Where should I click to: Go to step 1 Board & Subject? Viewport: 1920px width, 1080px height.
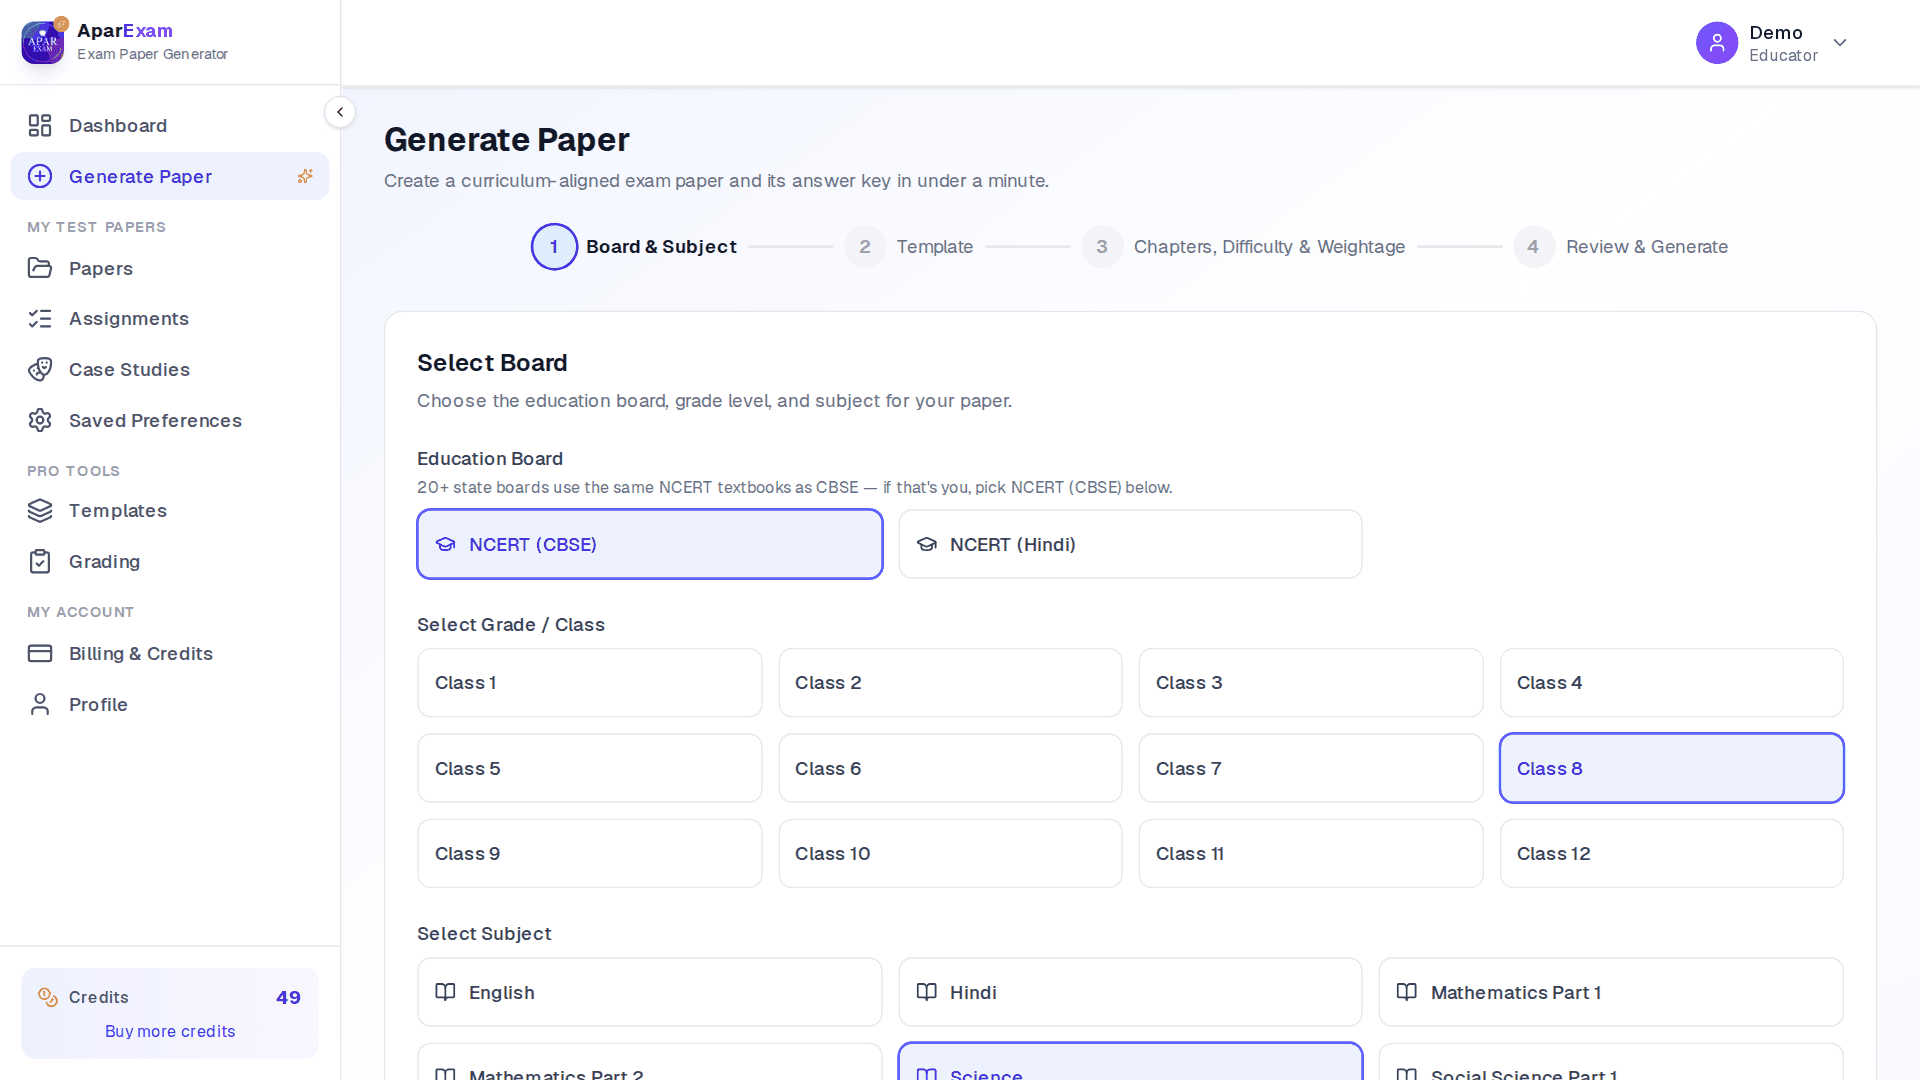(634, 247)
